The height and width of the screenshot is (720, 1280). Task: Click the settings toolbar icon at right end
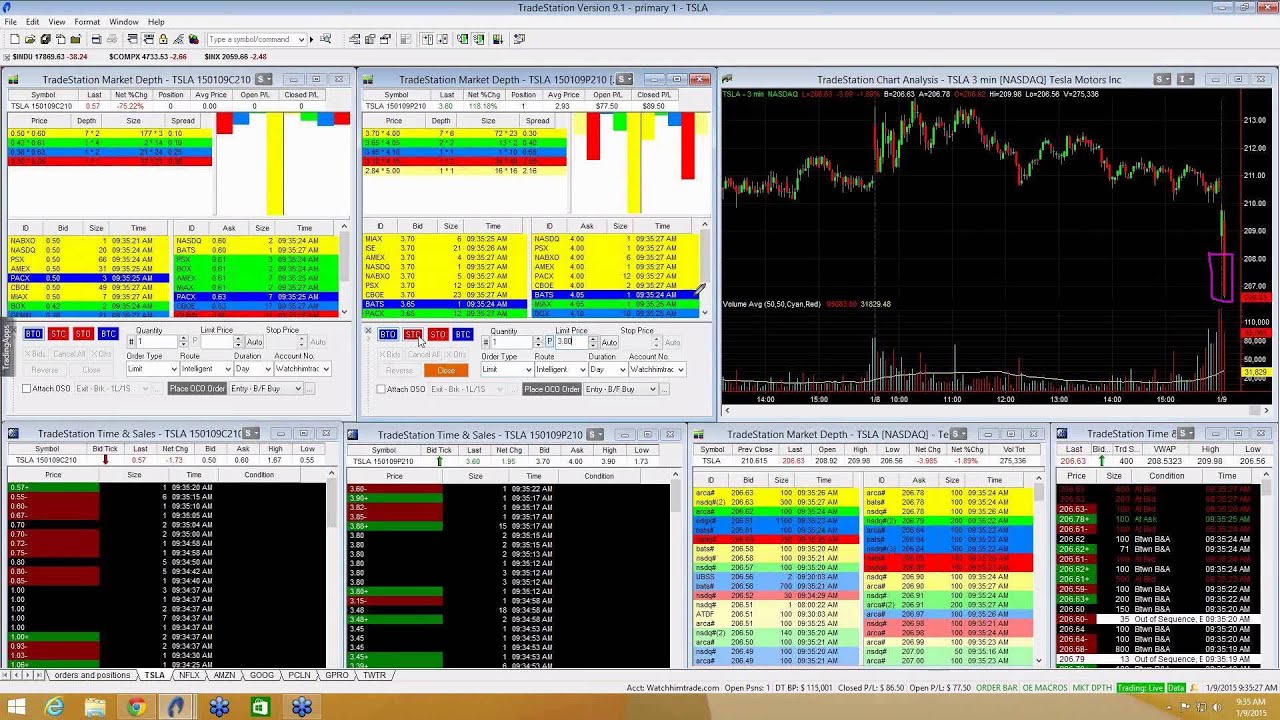point(520,39)
